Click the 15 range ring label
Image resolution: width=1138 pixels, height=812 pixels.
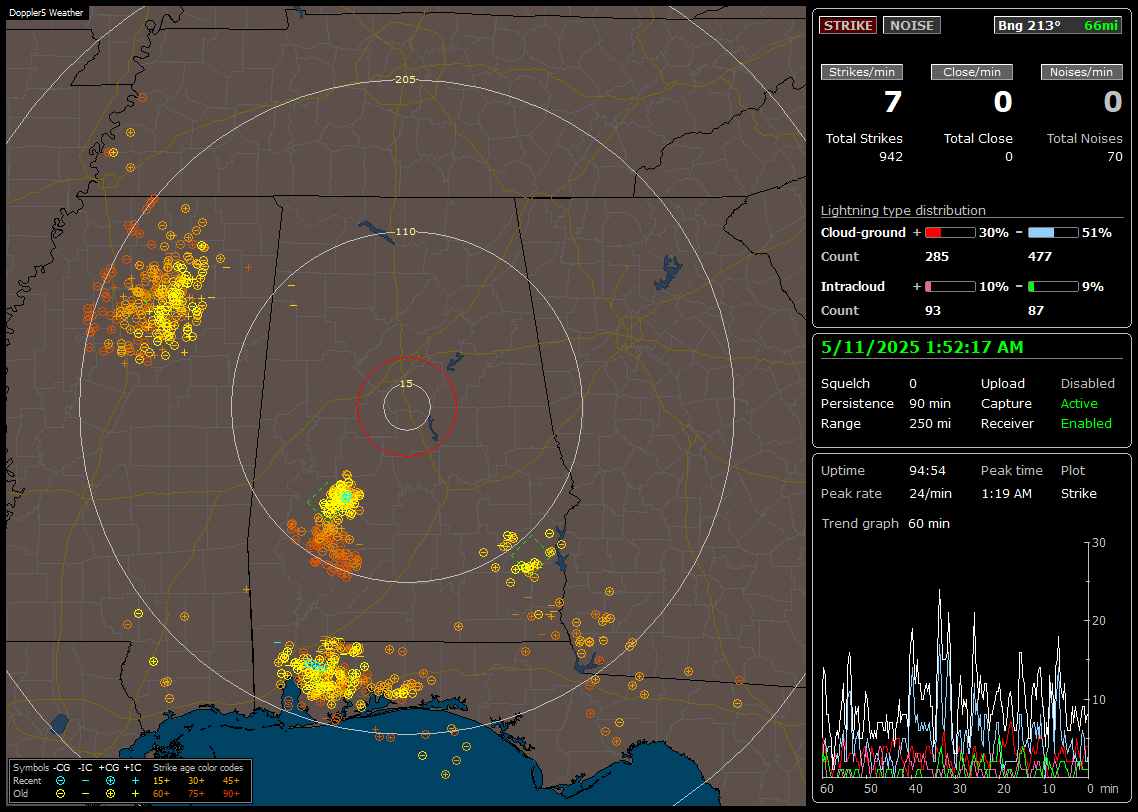(406, 383)
